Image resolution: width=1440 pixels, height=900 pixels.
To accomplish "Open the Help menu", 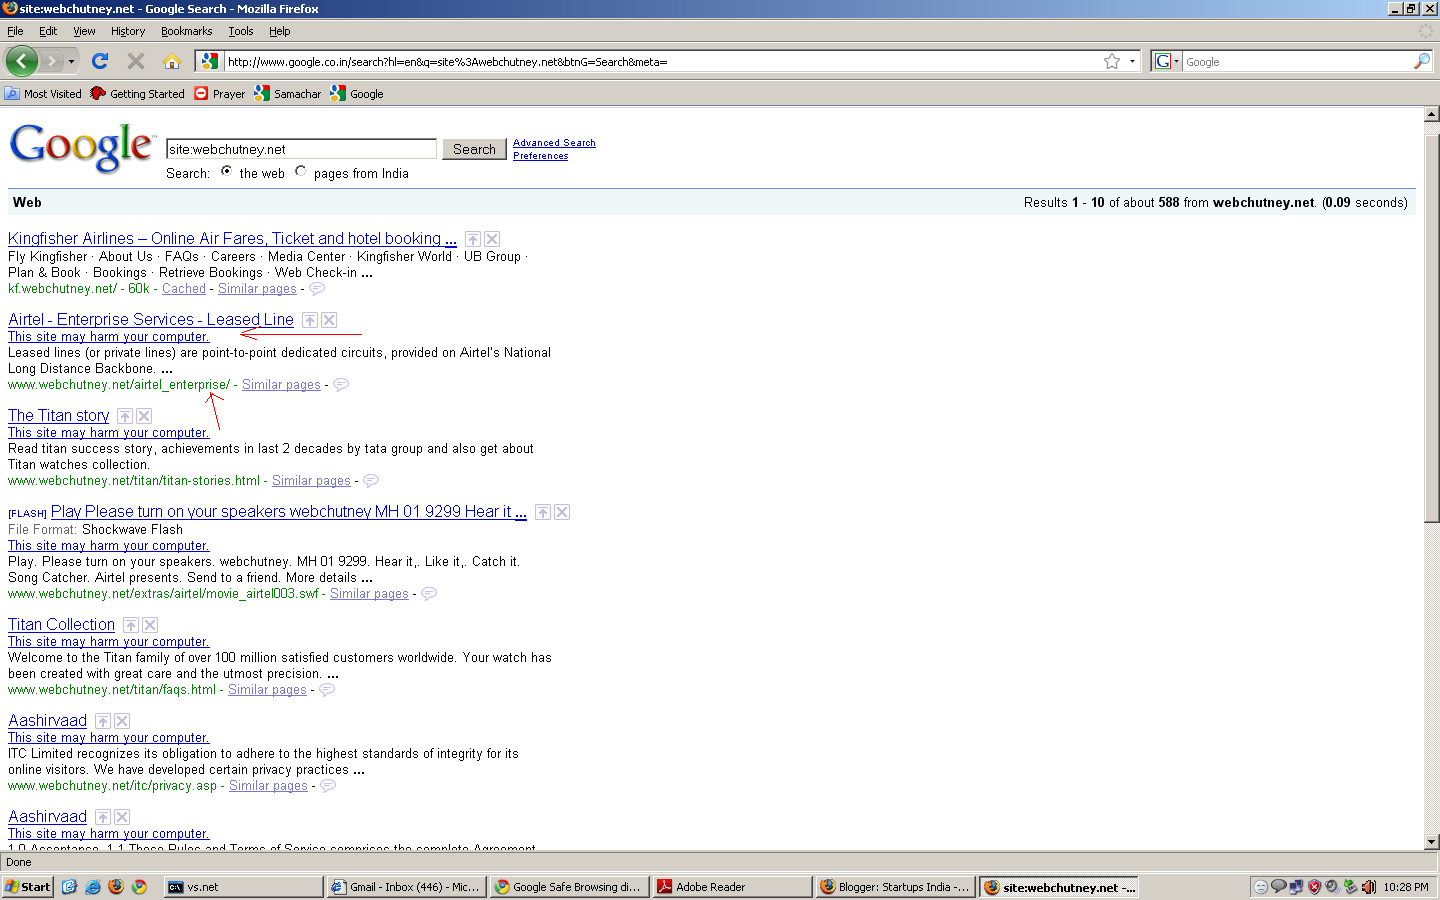I will (280, 31).
